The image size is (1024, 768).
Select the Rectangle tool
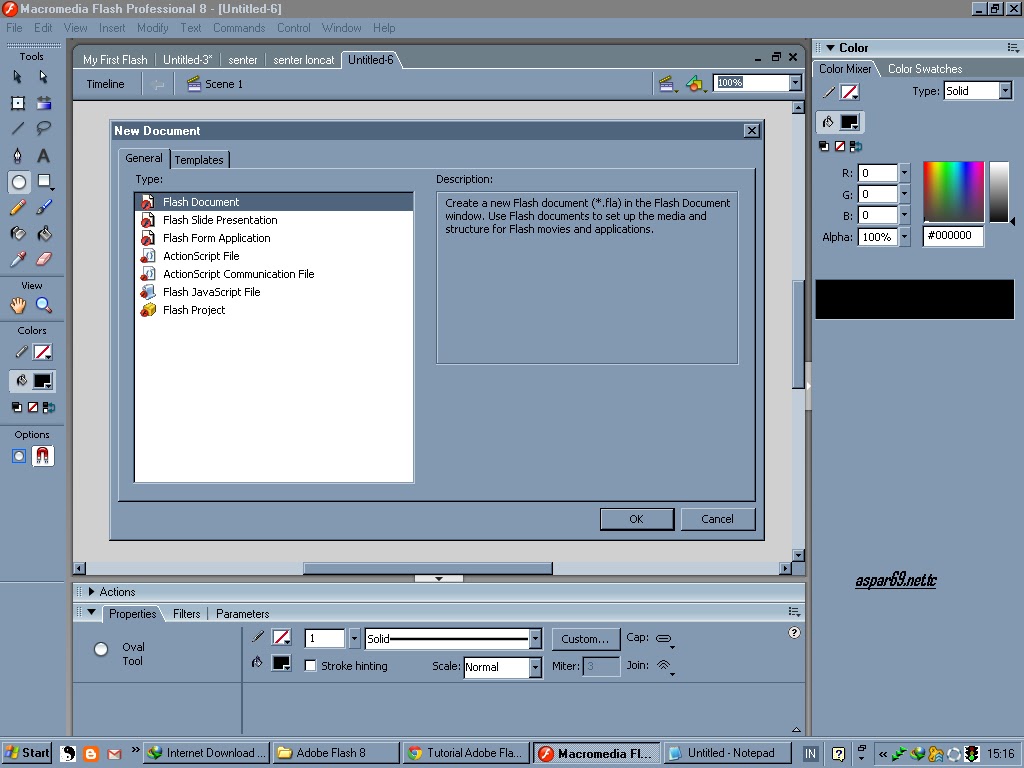coord(44,181)
